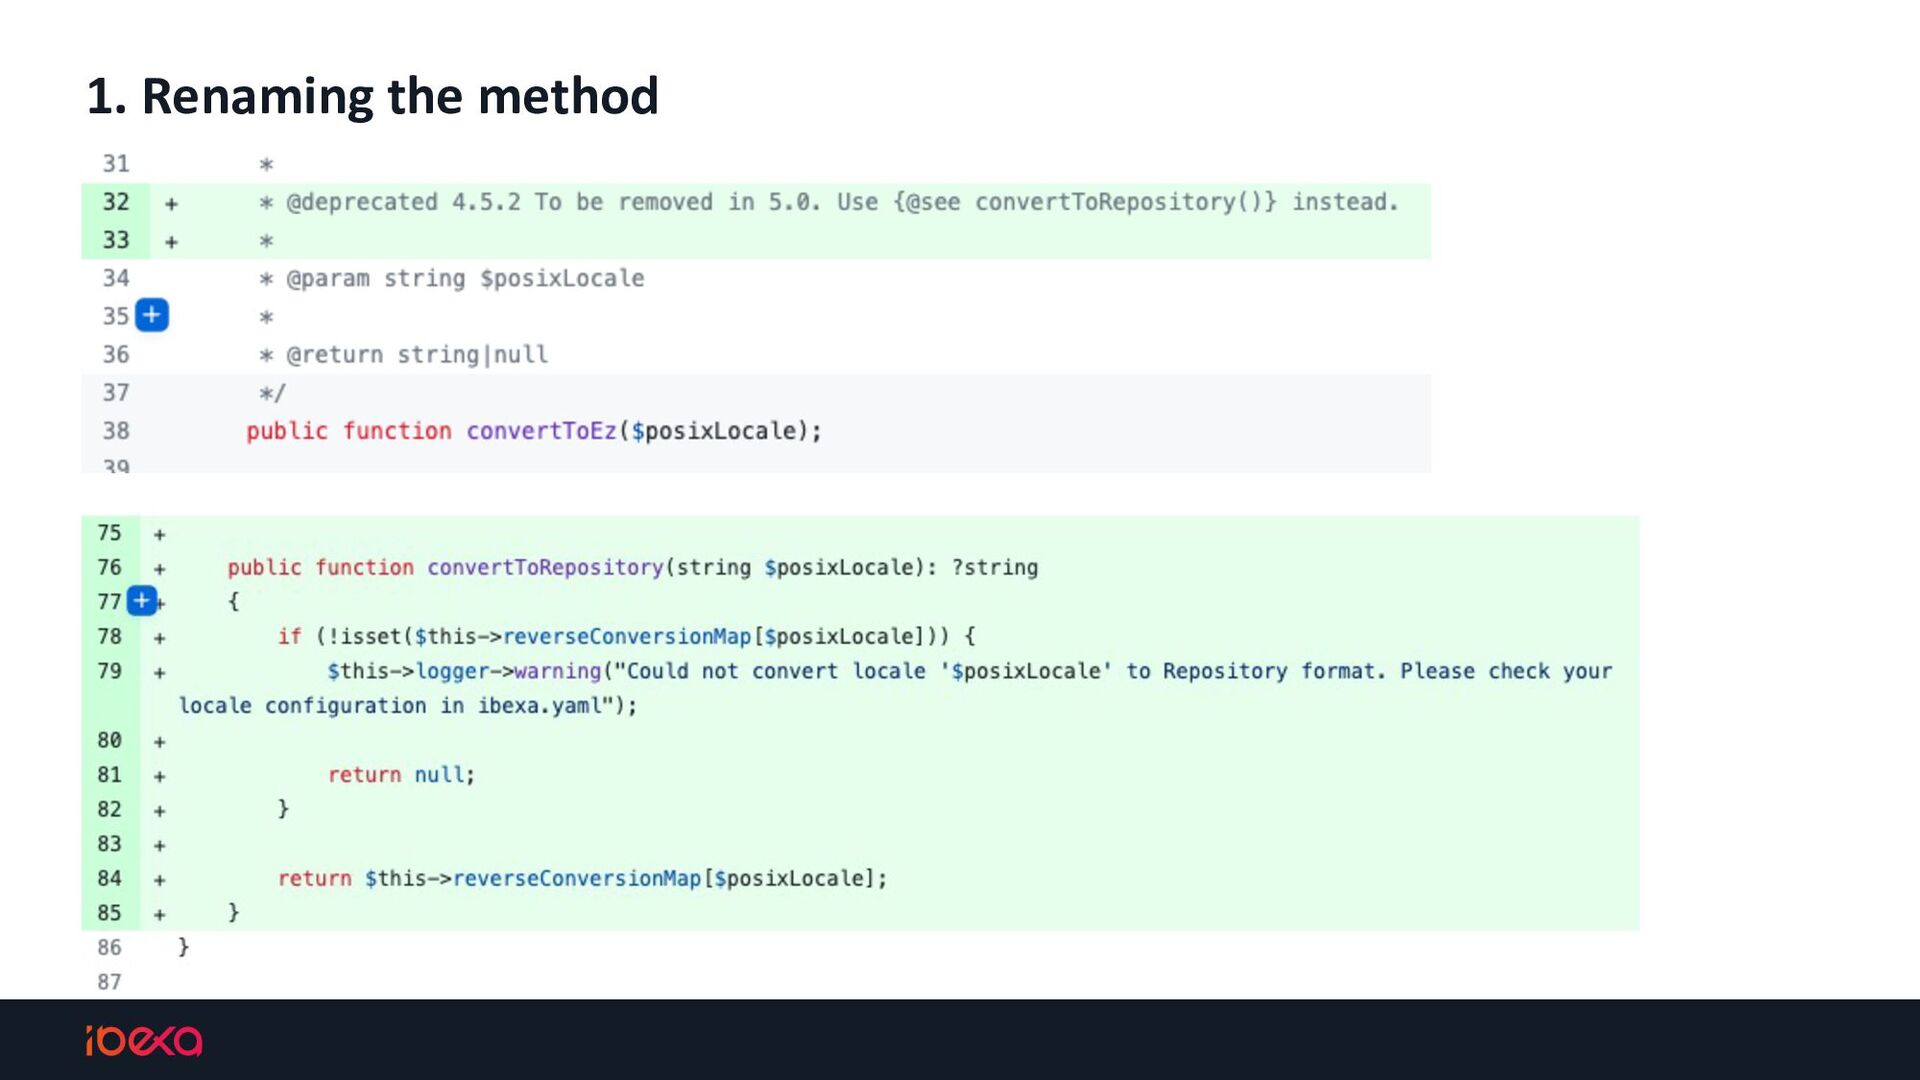Click the logger warning call on line 79
Viewport: 1920px width, 1080px height.
click(x=464, y=671)
